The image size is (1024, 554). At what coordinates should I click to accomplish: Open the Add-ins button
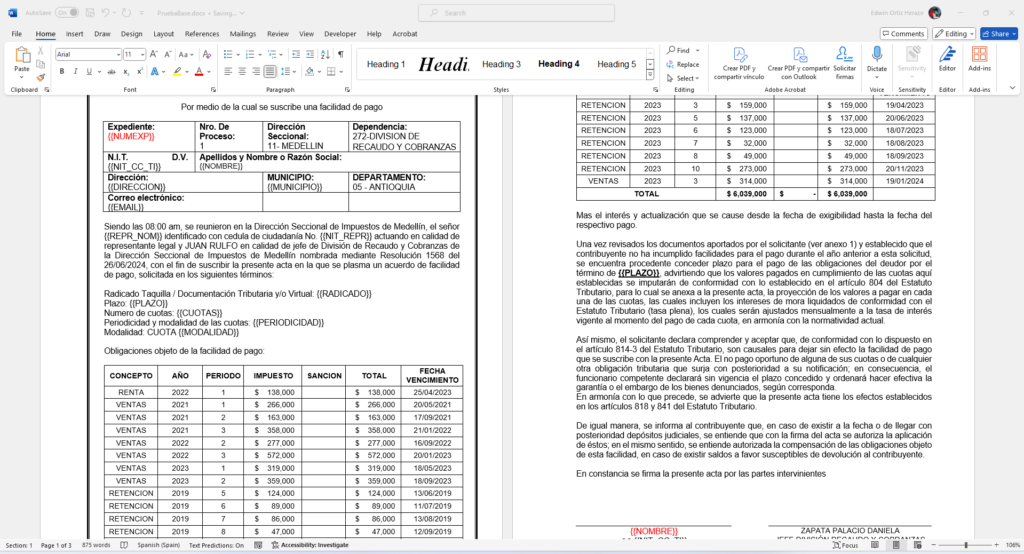pyautogui.click(x=979, y=59)
